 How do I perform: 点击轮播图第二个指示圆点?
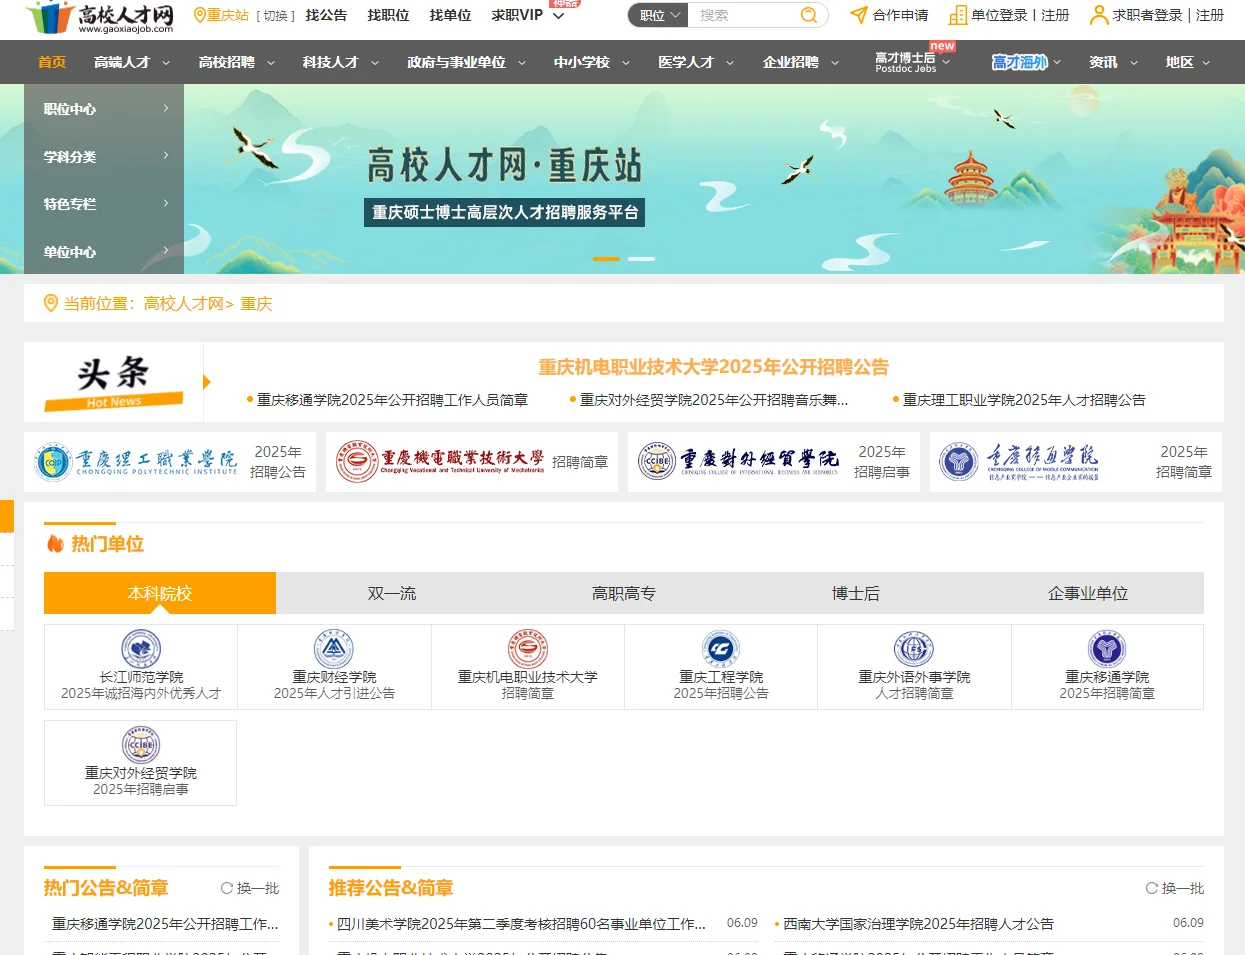[642, 258]
